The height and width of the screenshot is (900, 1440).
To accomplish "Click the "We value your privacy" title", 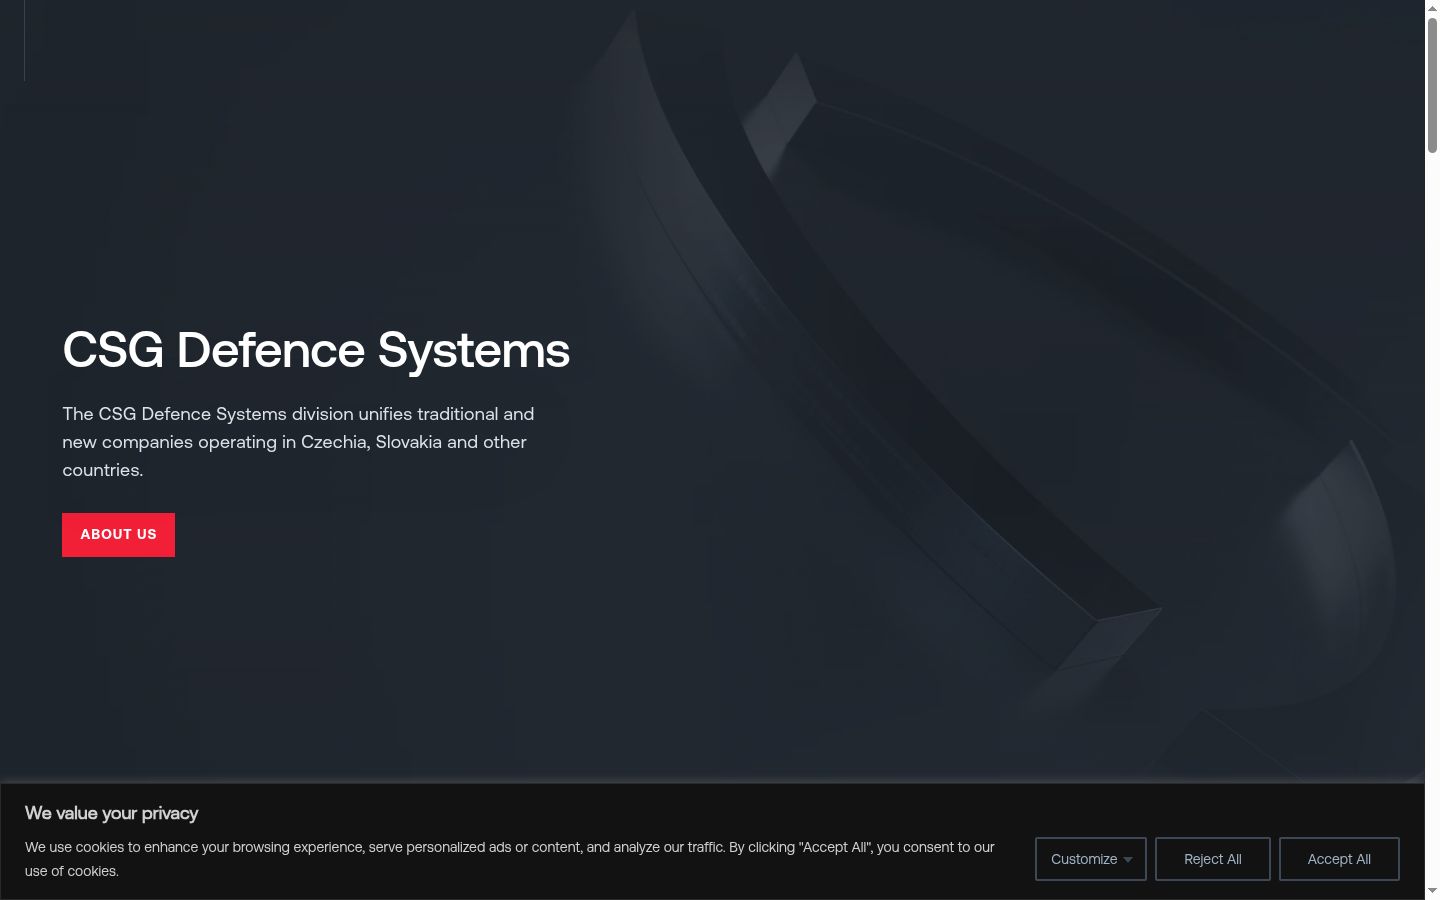I will [112, 813].
